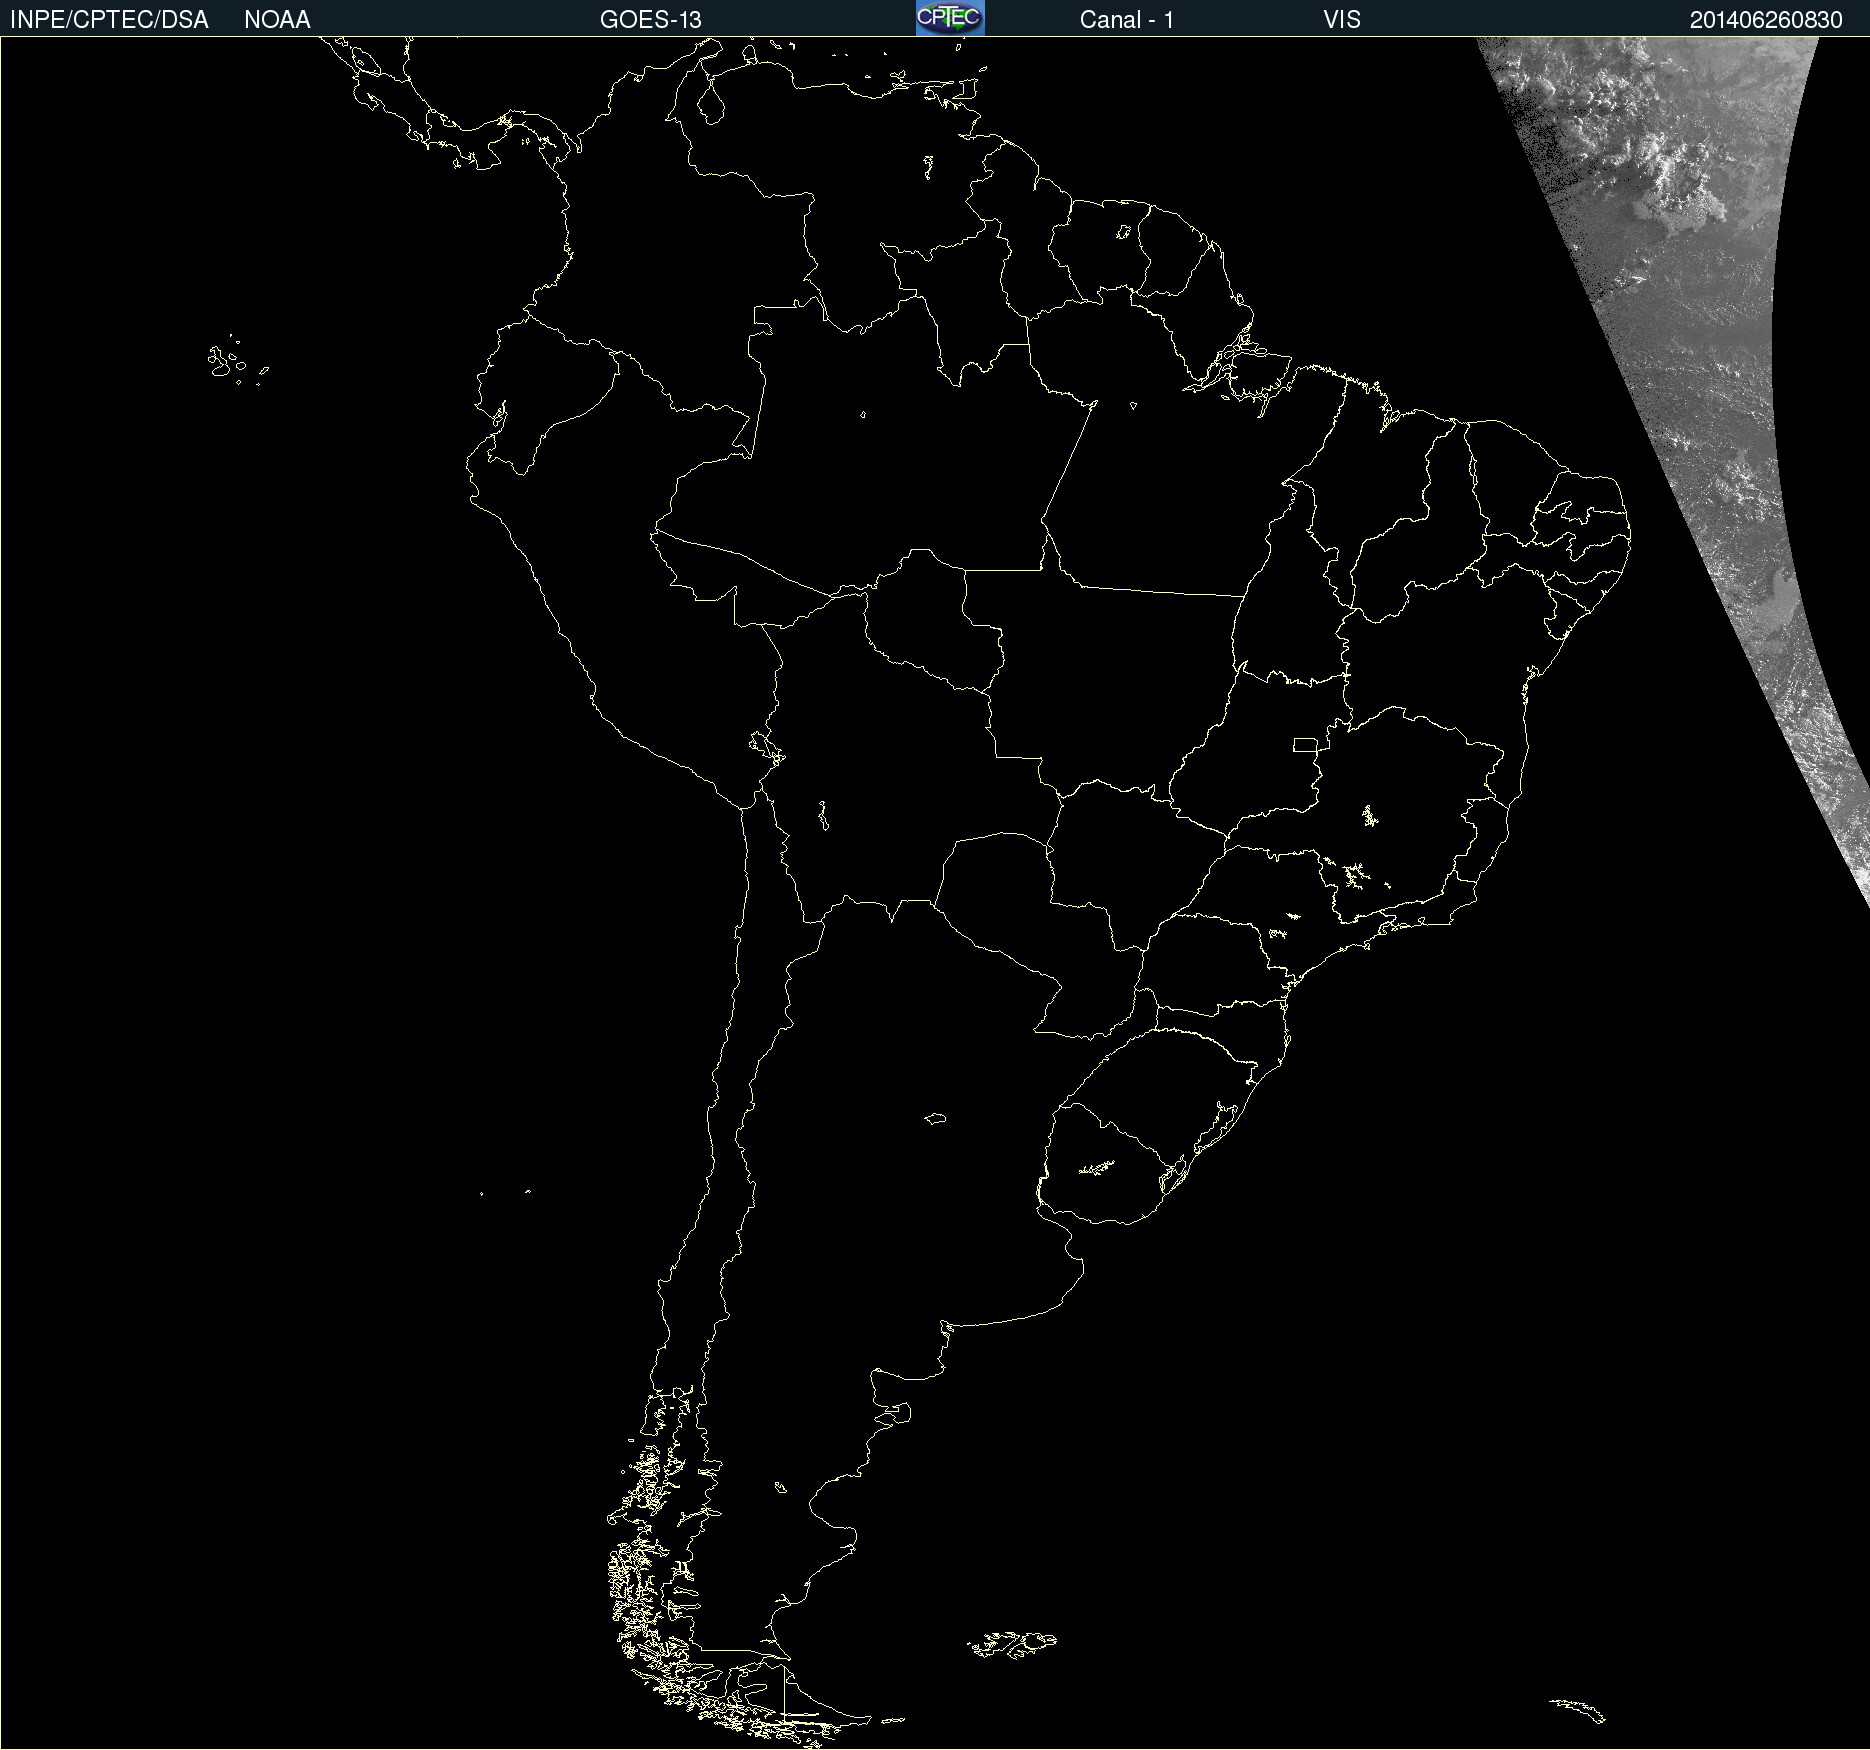Image resolution: width=1870 pixels, height=1750 pixels.
Task: Click the Mar Chiquita lake outline in Argentina
Action: [935, 1118]
